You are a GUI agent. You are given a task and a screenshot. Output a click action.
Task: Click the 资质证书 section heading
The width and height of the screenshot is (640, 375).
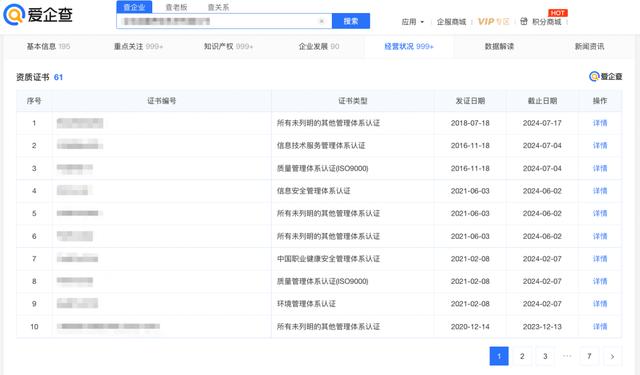(x=33, y=77)
